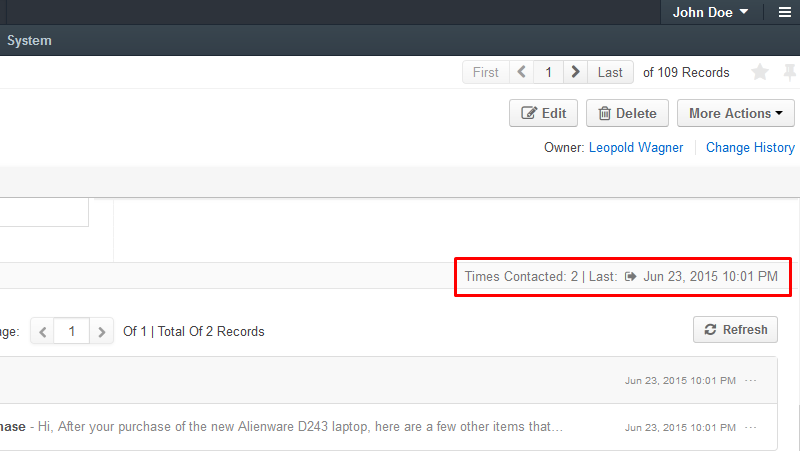Click the outgoing contact direction icon
This screenshot has width=800, height=451.
(x=631, y=277)
